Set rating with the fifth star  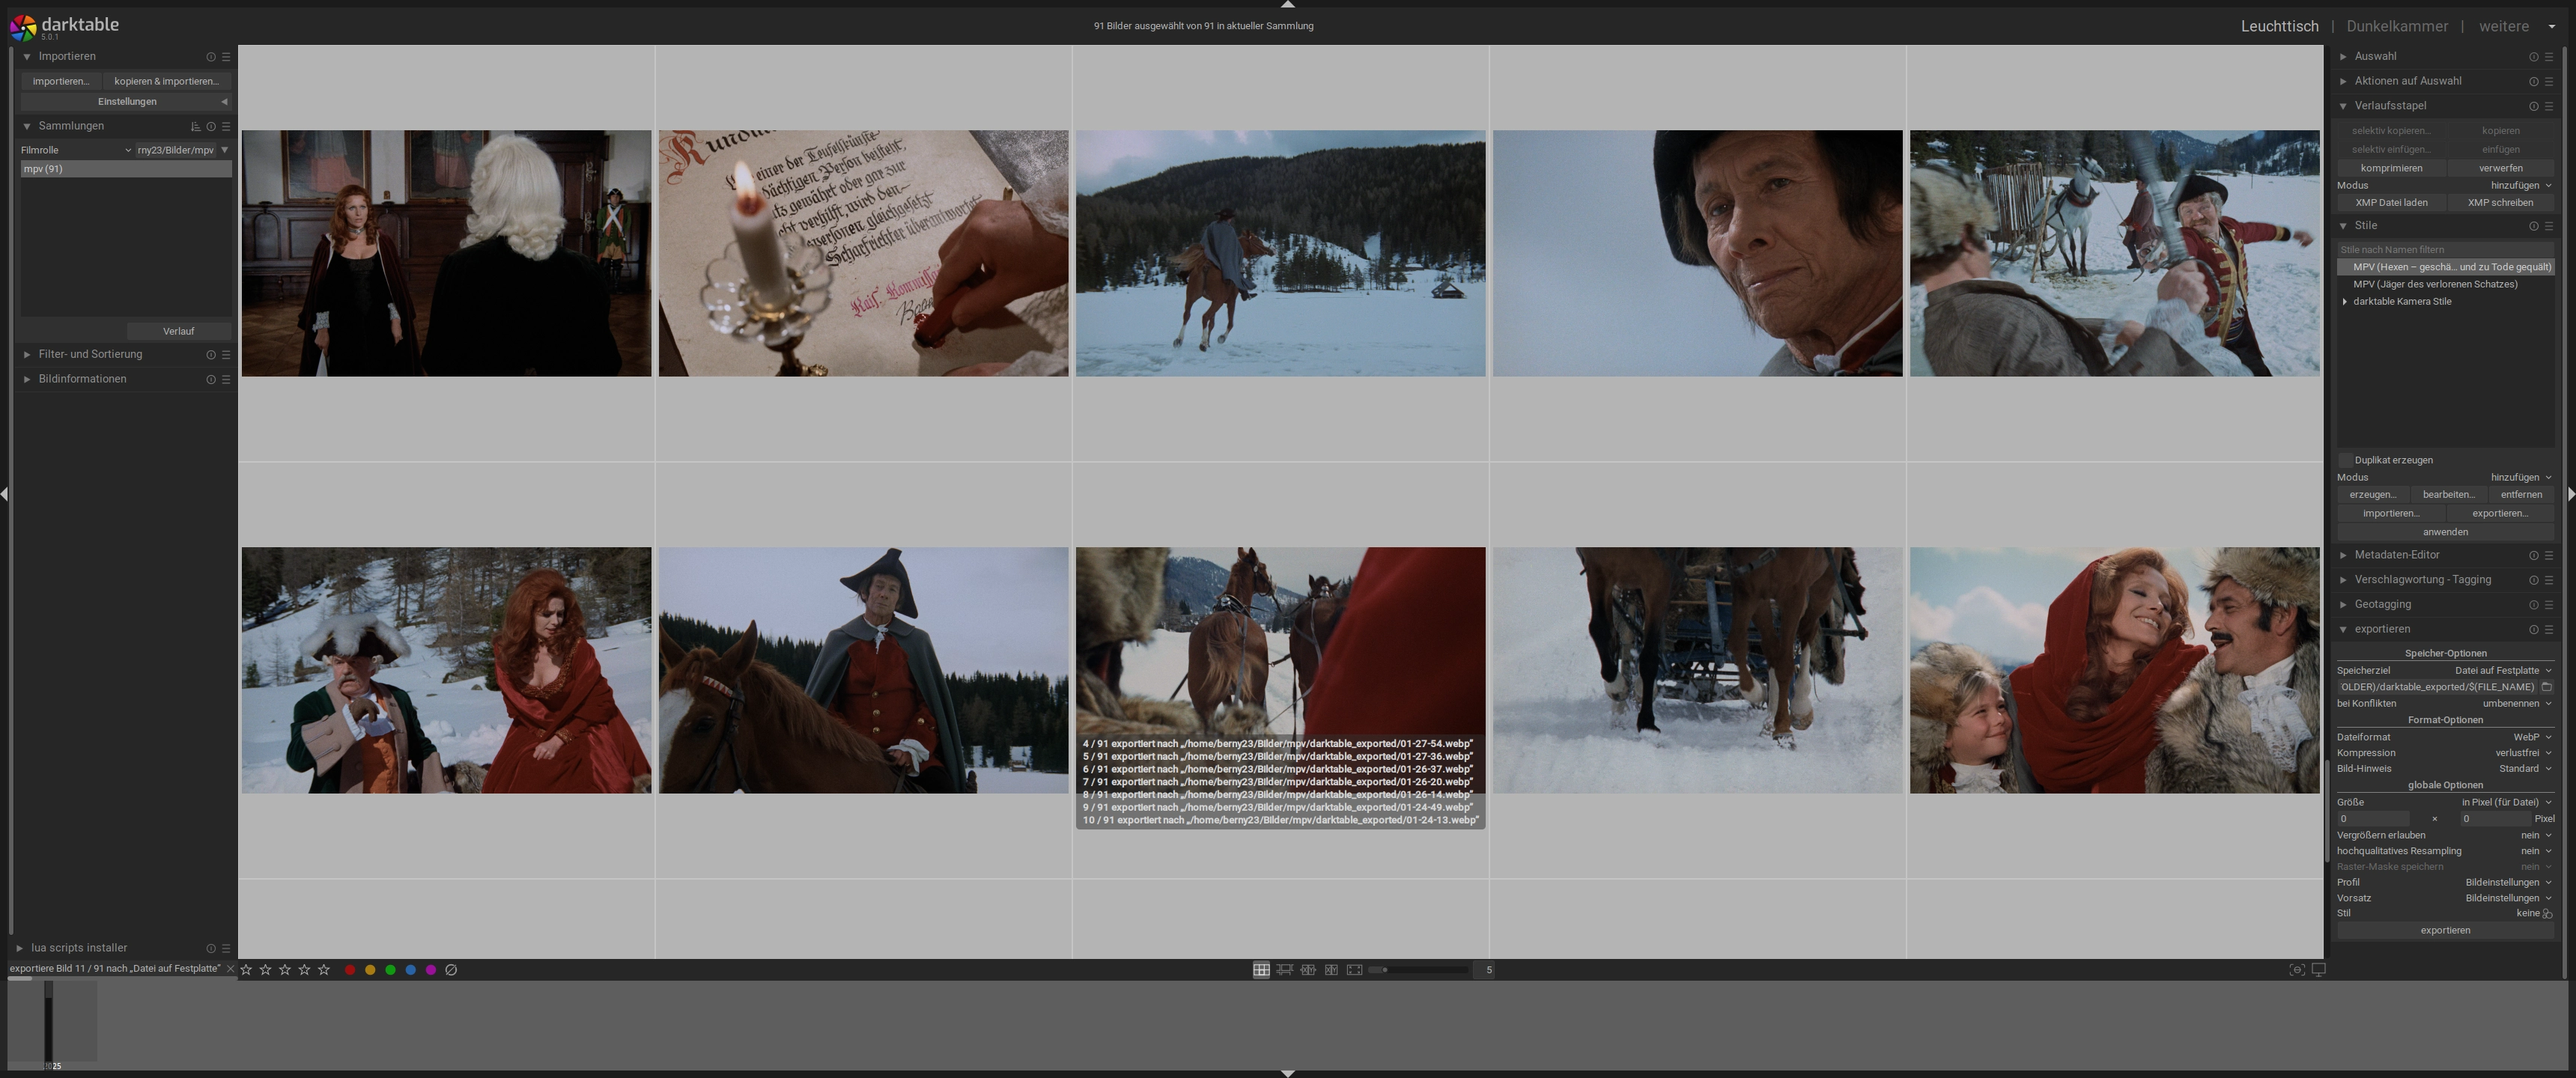(x=324, y=970)
